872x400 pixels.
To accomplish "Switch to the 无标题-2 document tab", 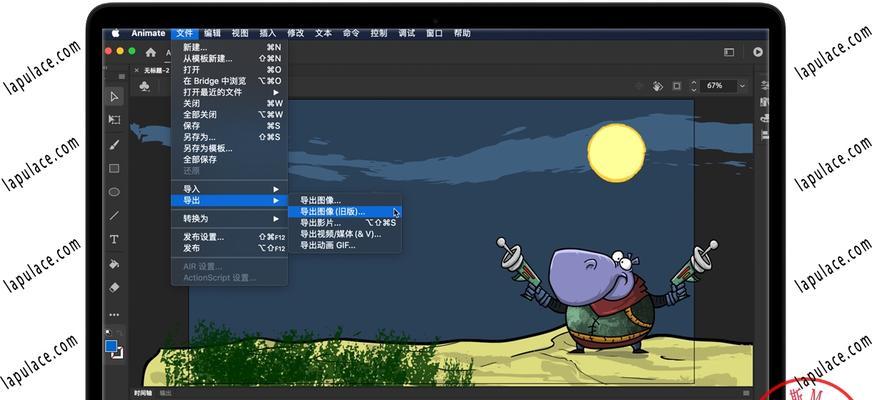I will [x=156, y=71].
